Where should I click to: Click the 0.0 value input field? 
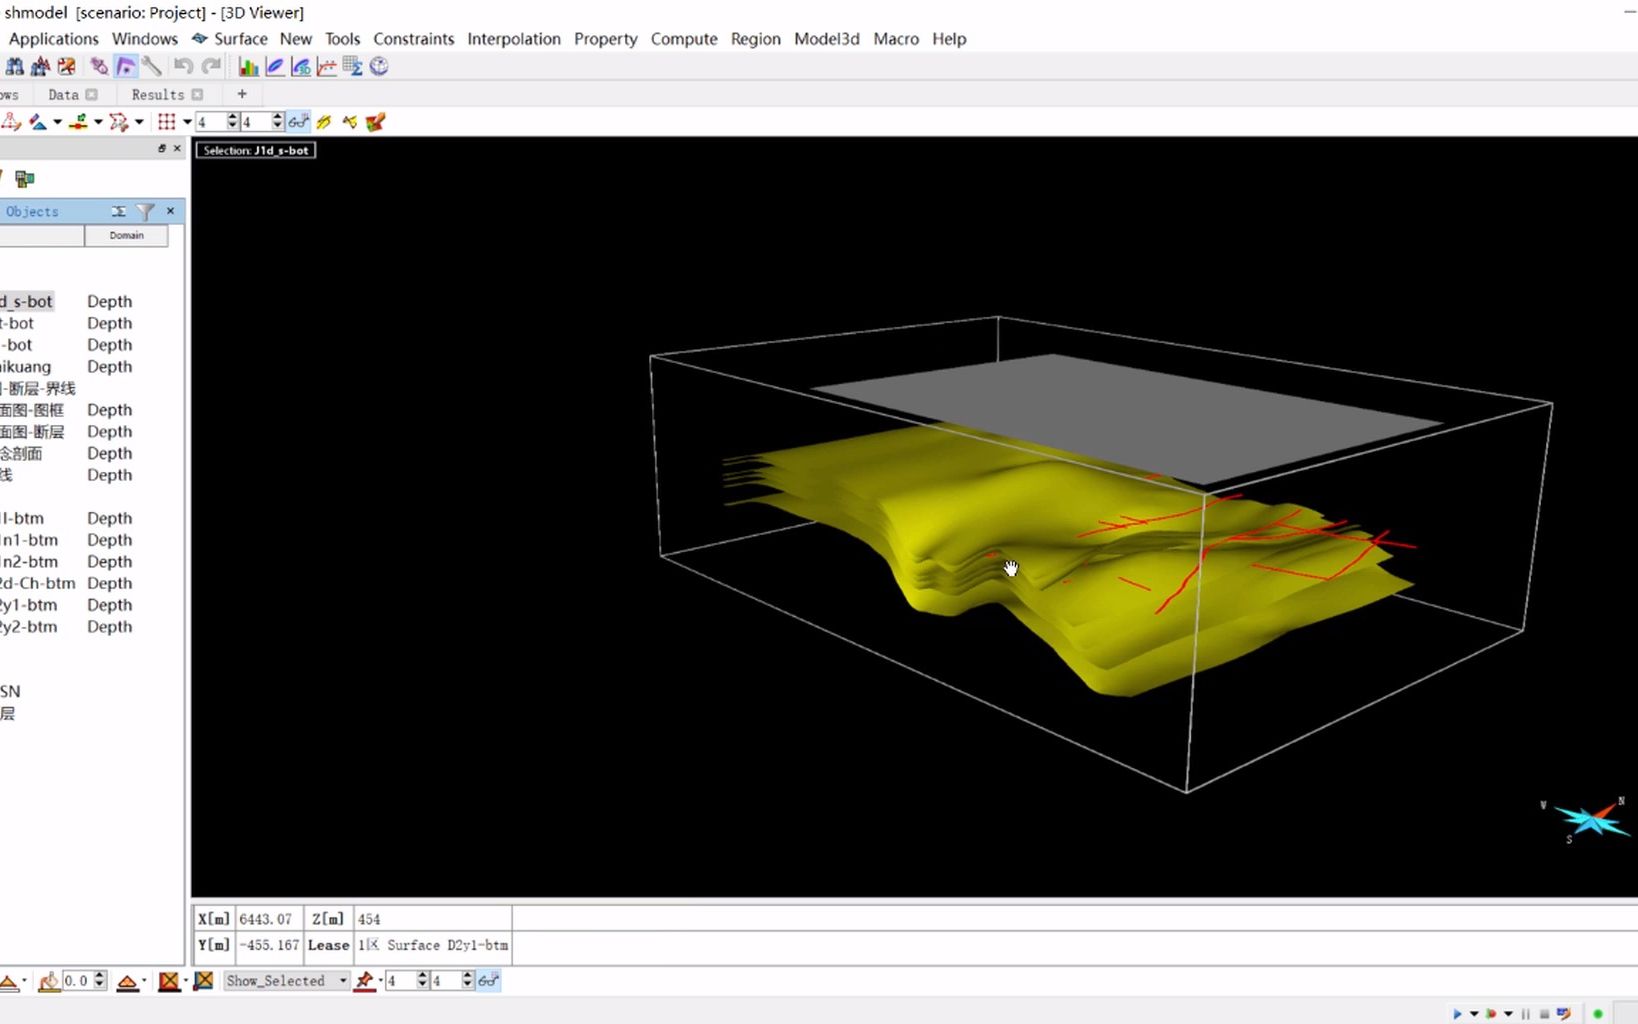[77, 981]
